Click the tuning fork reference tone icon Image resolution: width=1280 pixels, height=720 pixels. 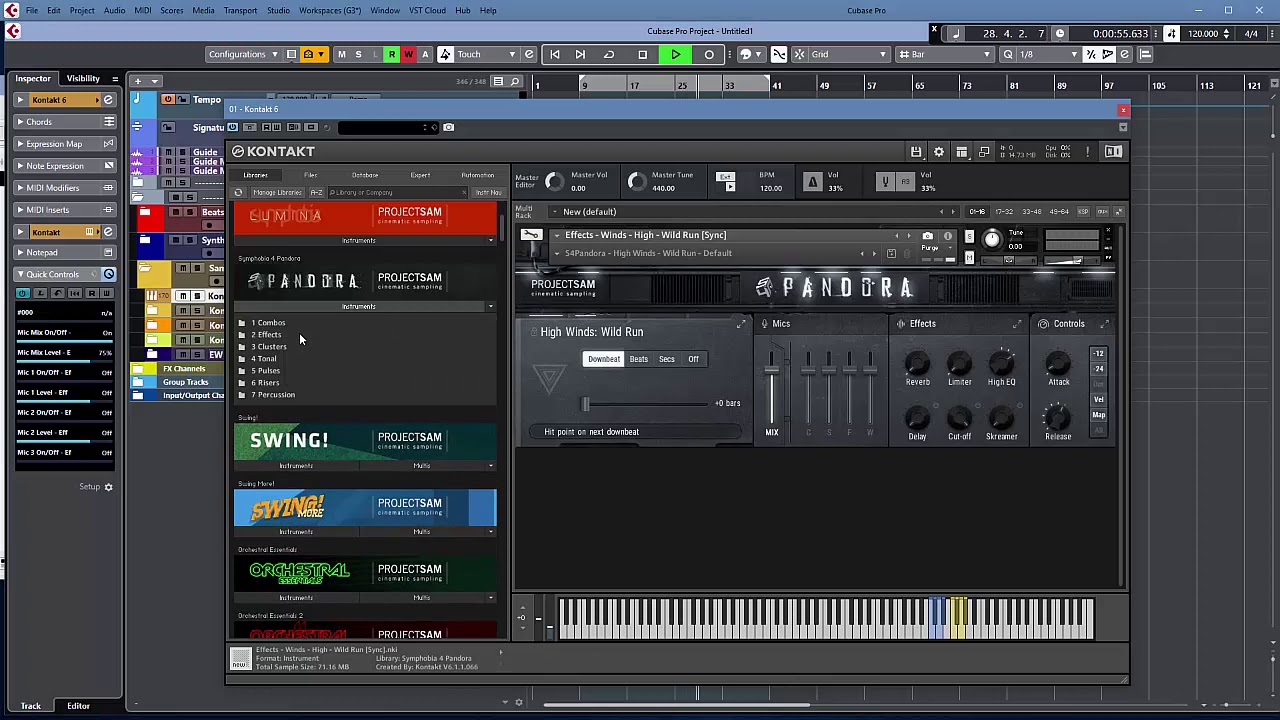(x=884, y=182)
